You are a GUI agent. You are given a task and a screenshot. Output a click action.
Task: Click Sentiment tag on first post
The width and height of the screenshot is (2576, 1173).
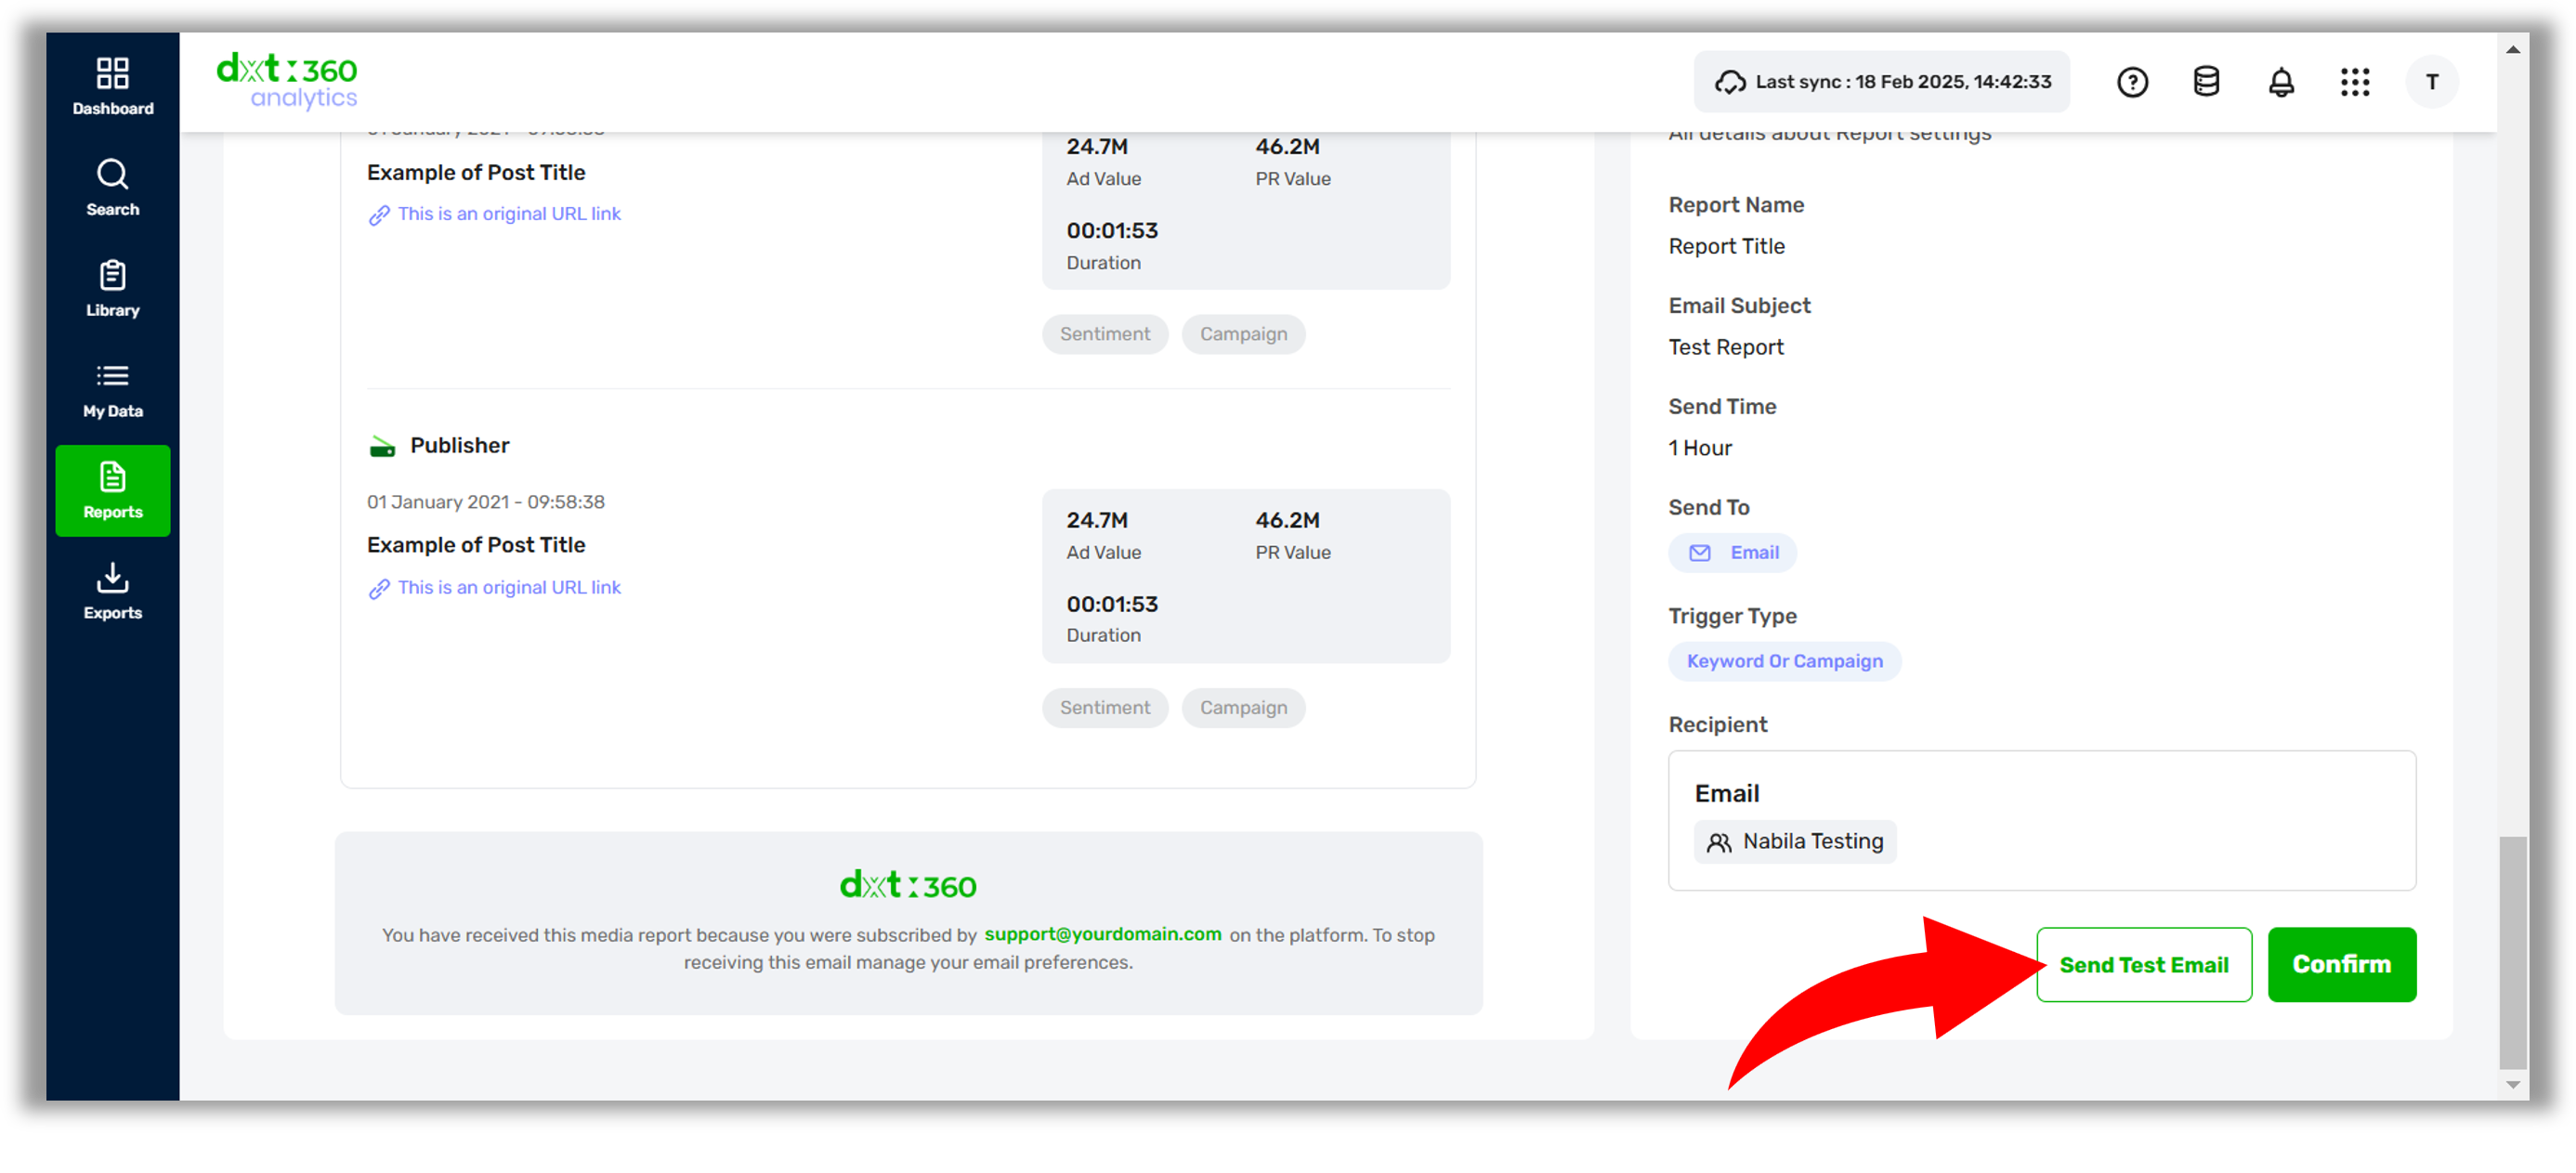pyautogui.click(x=1105, y=334)
